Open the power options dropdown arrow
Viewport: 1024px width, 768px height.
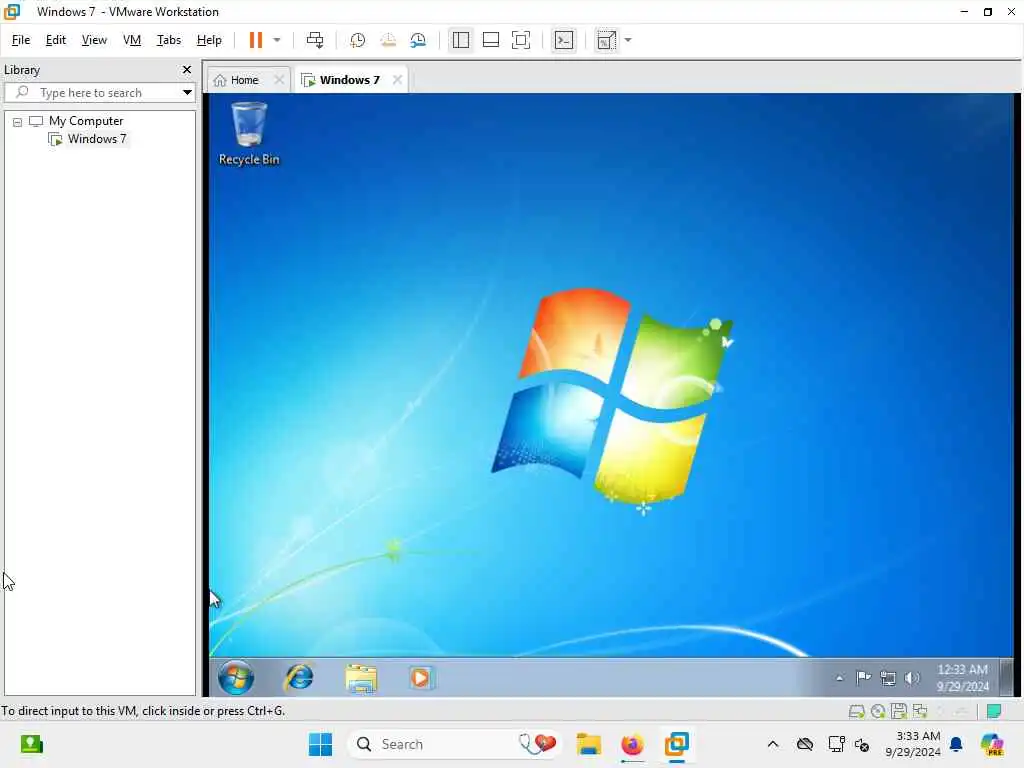pyautogui.click(x=277, y=40)
